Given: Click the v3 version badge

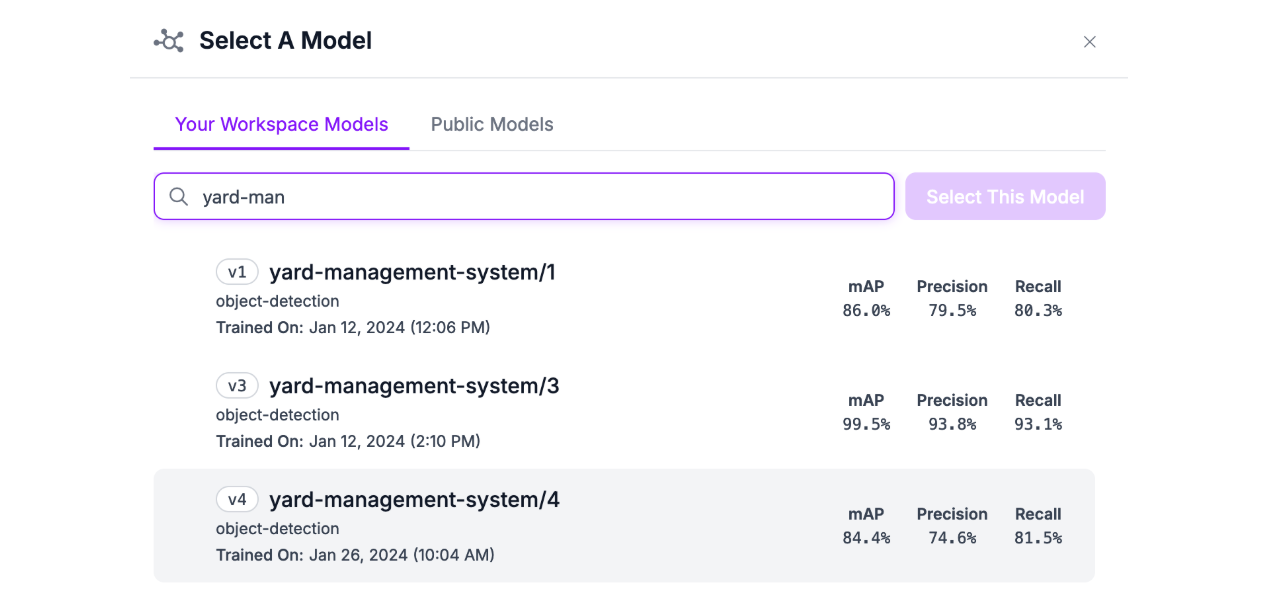Looking at the screenshot, I should [x=237, y=386].
